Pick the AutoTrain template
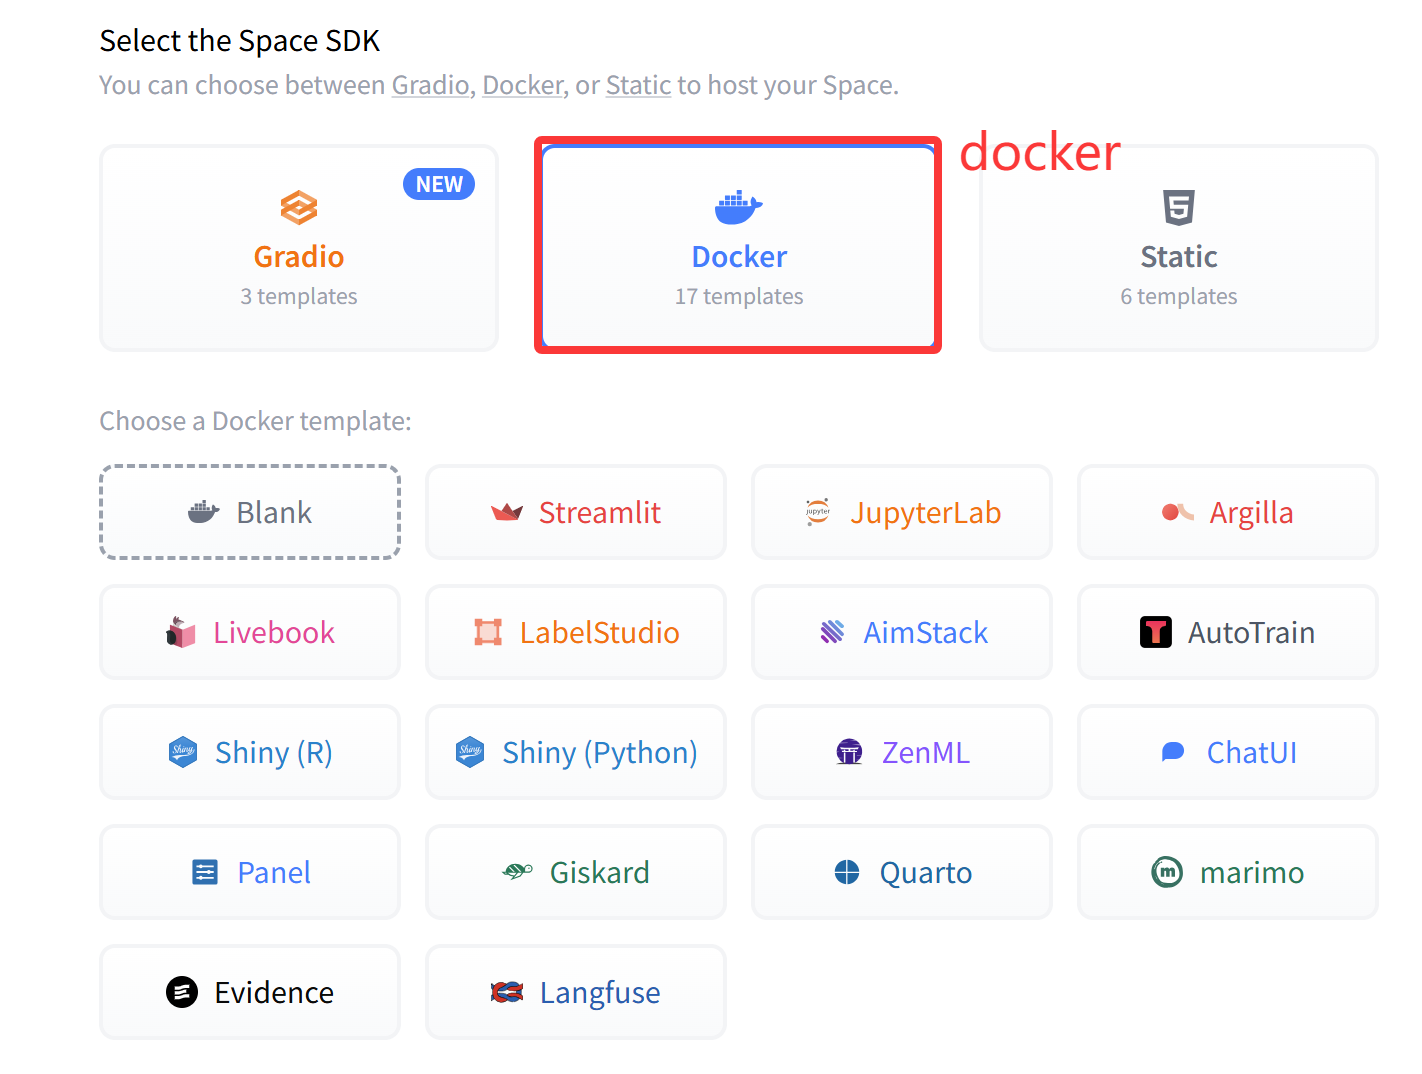This screenshot has width=1422, height=1074. point(1228,632)
